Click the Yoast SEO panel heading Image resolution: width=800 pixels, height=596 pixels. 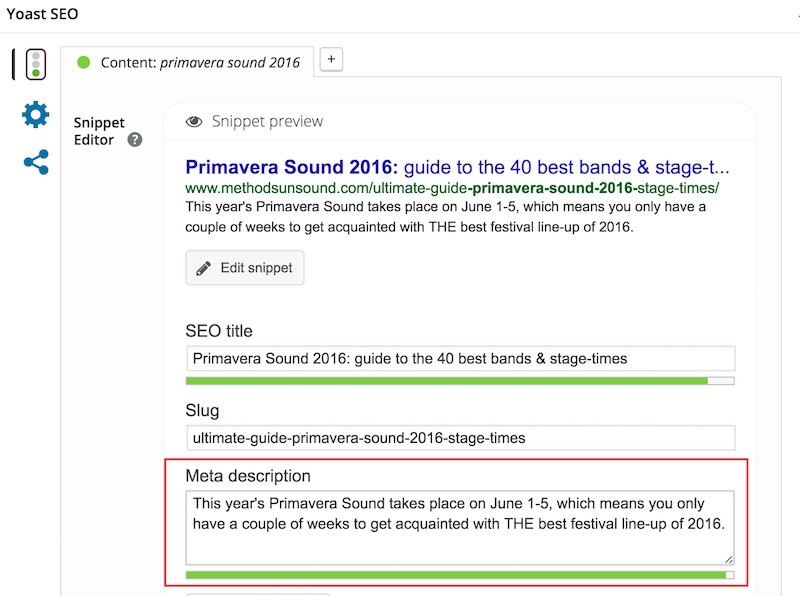click(42, 14)
